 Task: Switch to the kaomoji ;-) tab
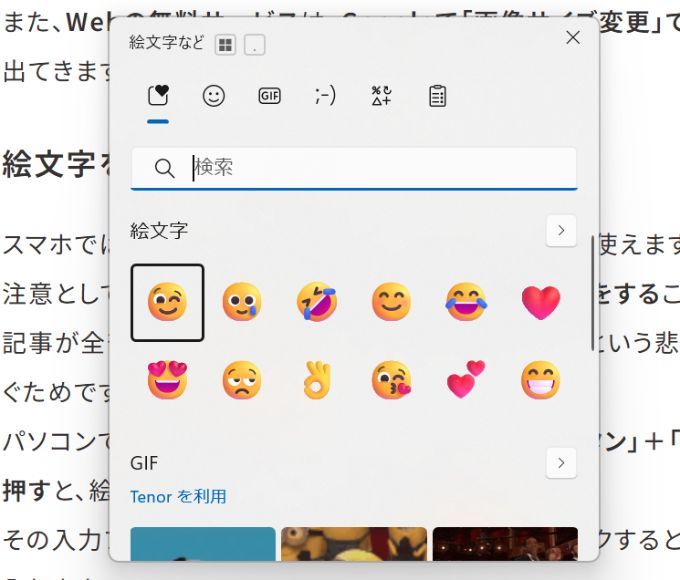325,96
